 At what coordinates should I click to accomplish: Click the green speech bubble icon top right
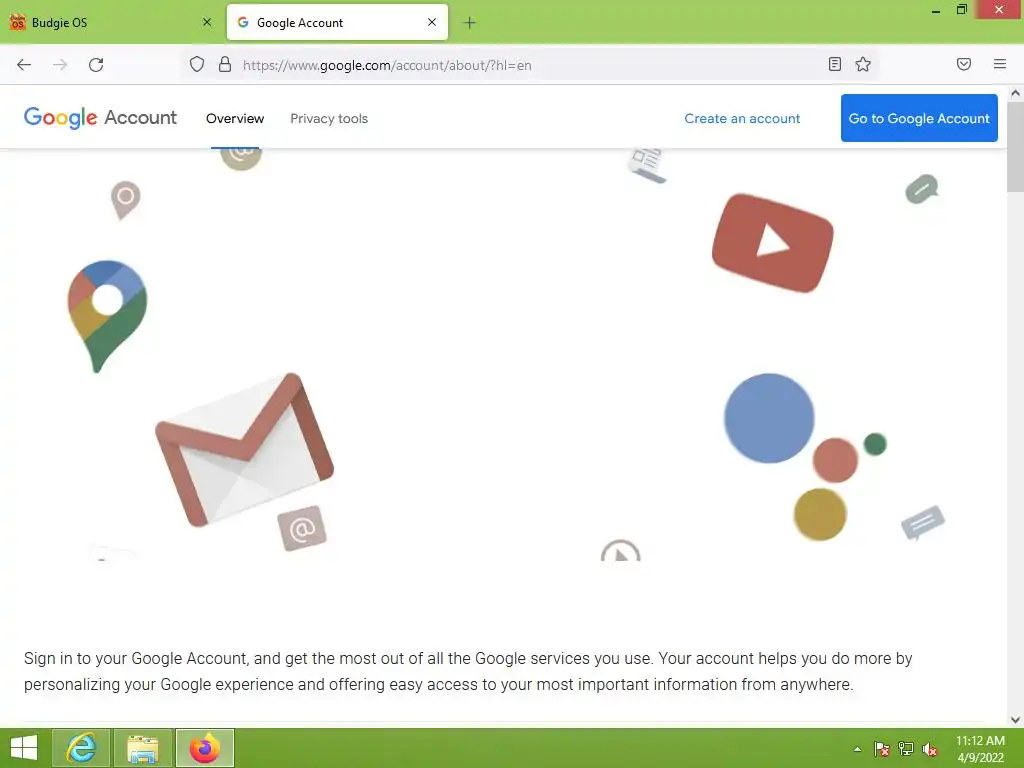coord(921,189)
